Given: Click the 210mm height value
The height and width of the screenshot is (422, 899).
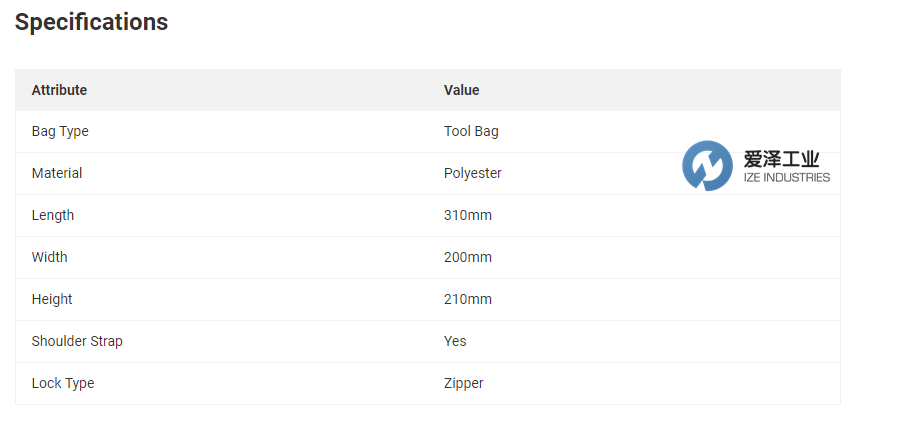Looking at the screenshot, I should pos(468,299).
